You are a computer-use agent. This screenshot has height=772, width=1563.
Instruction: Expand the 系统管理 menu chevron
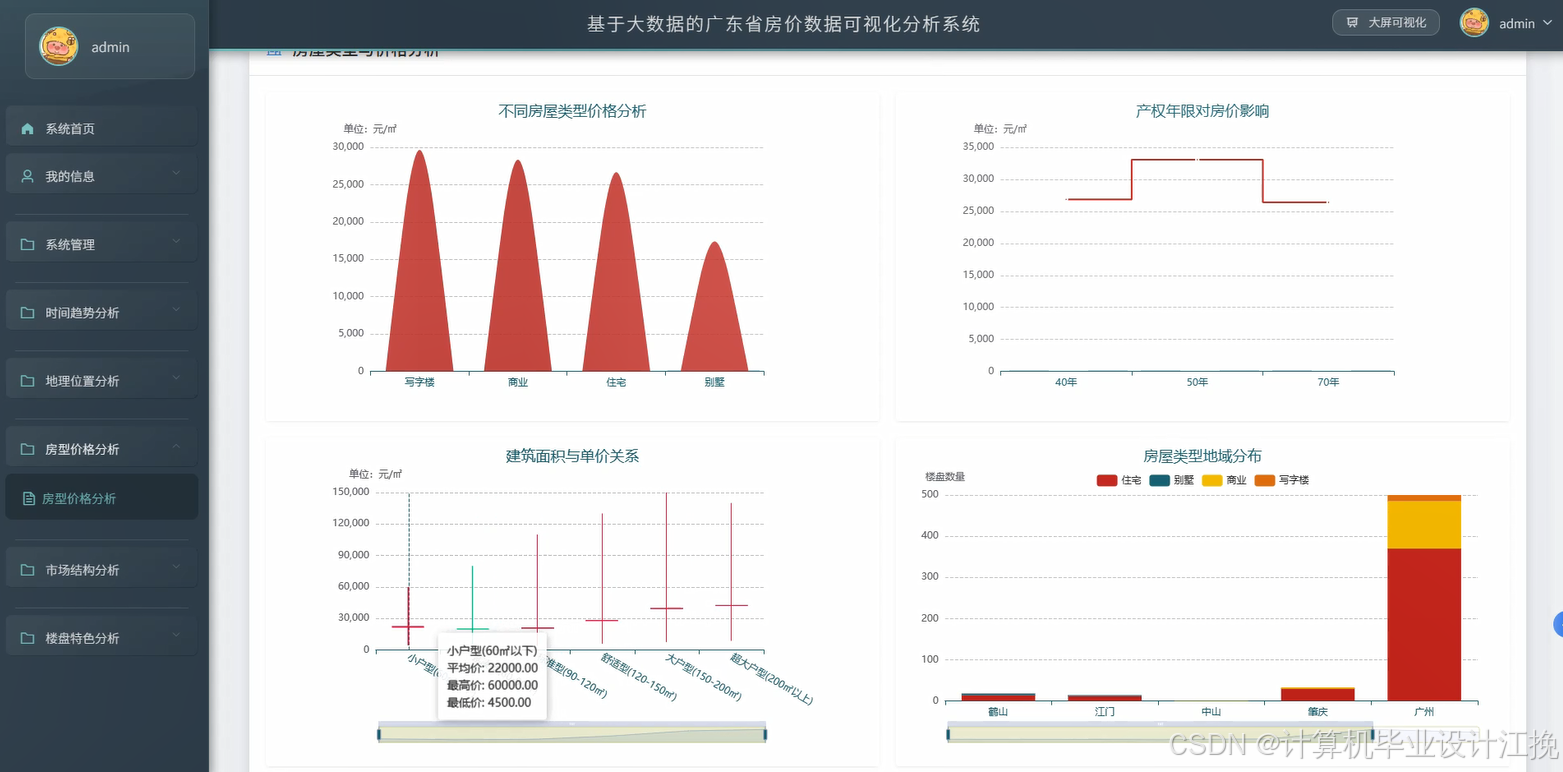point(176,241)
